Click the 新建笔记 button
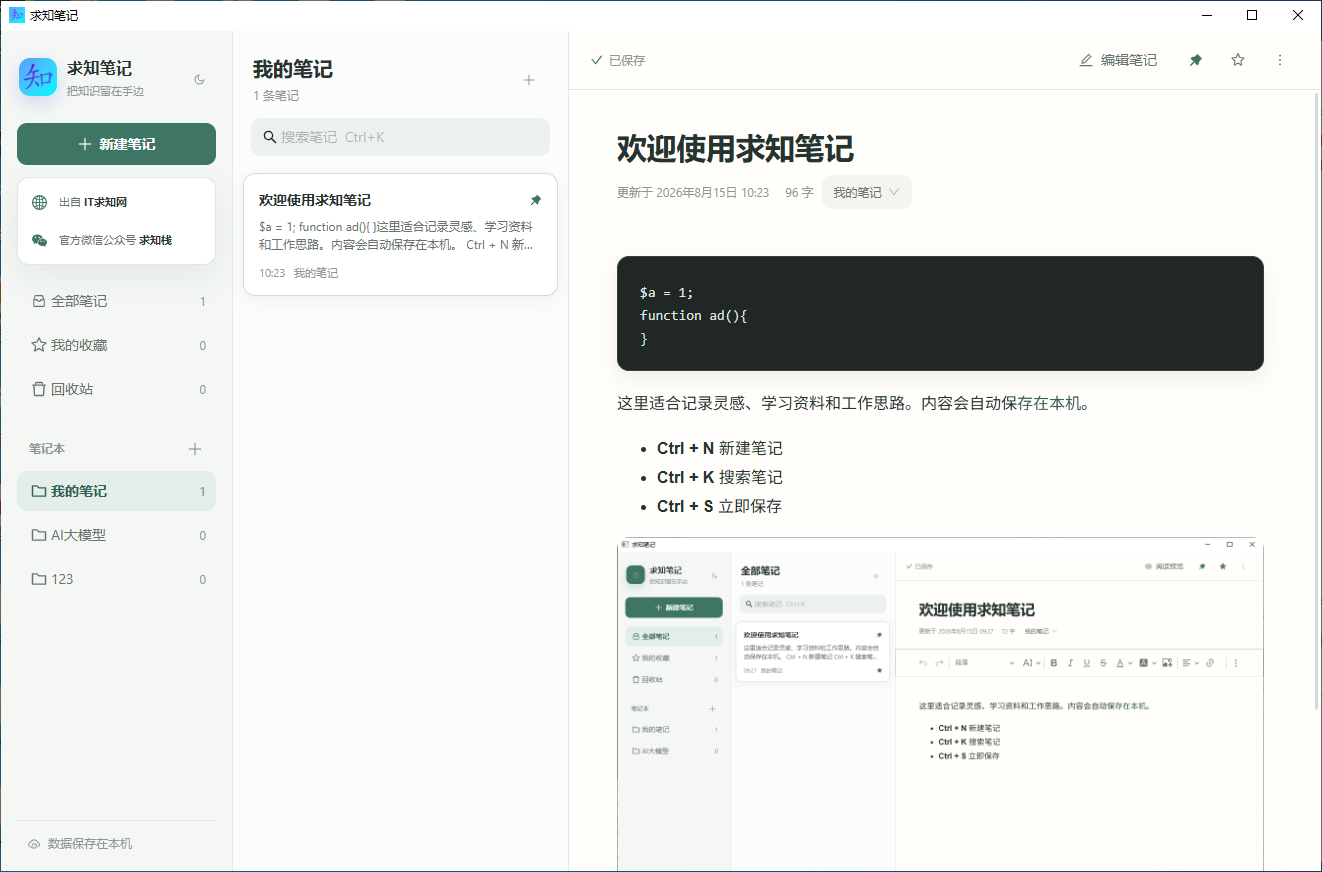 pos(116,144)
